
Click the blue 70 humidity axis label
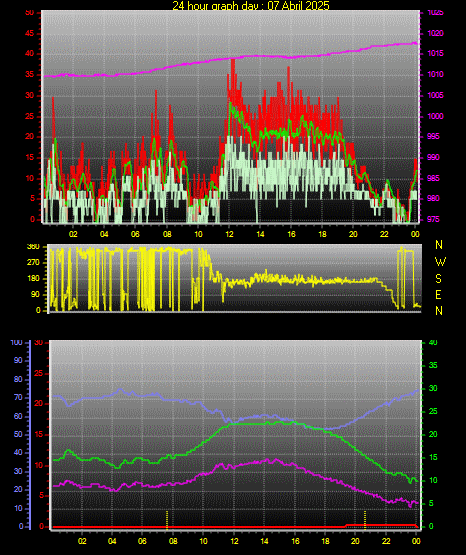[18, 397]
